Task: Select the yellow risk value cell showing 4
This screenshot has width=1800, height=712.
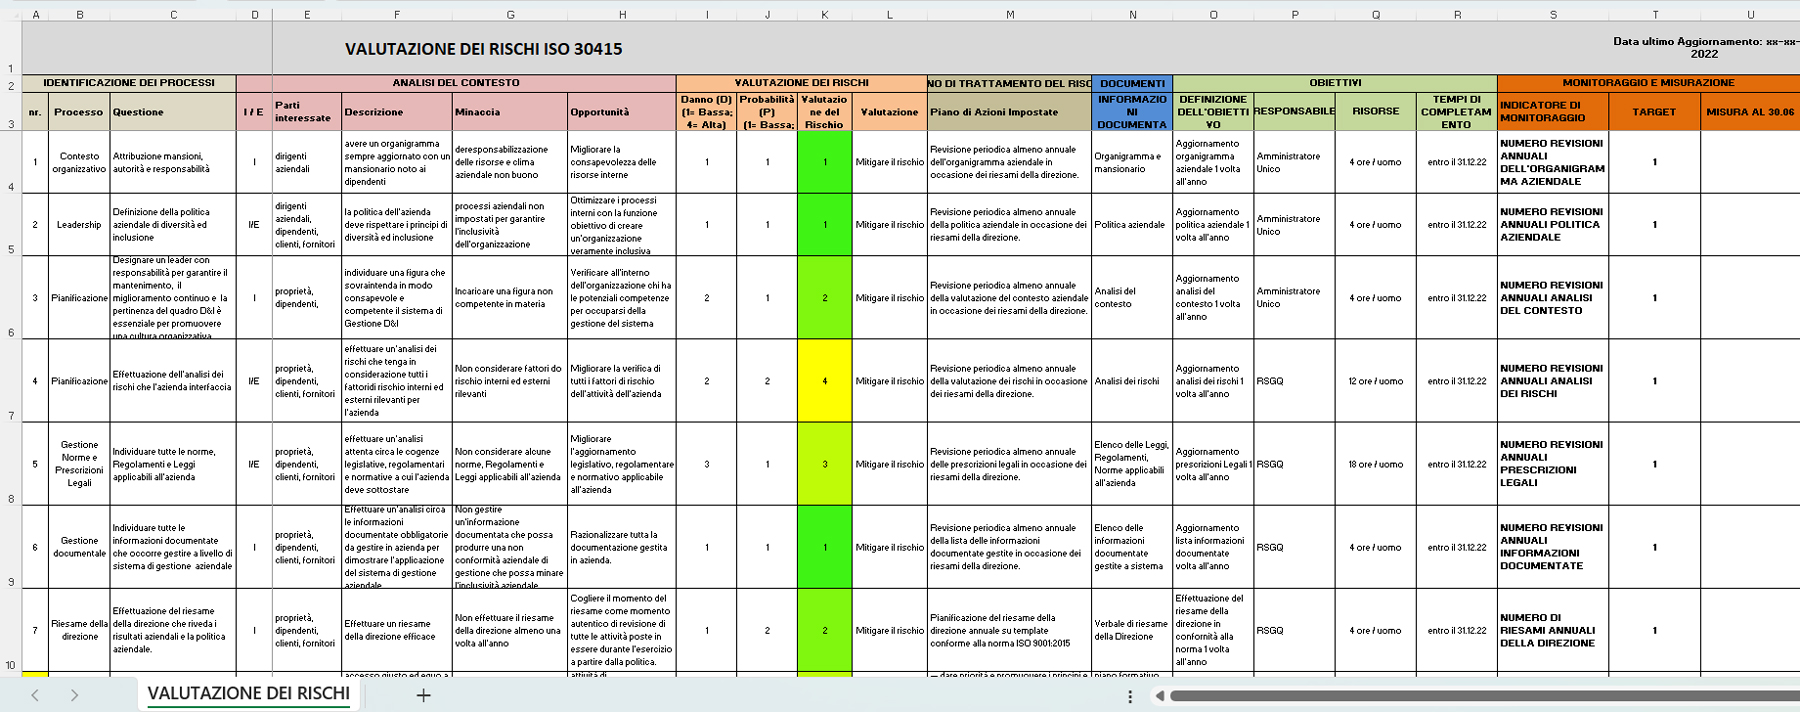Action: point(824,381)
